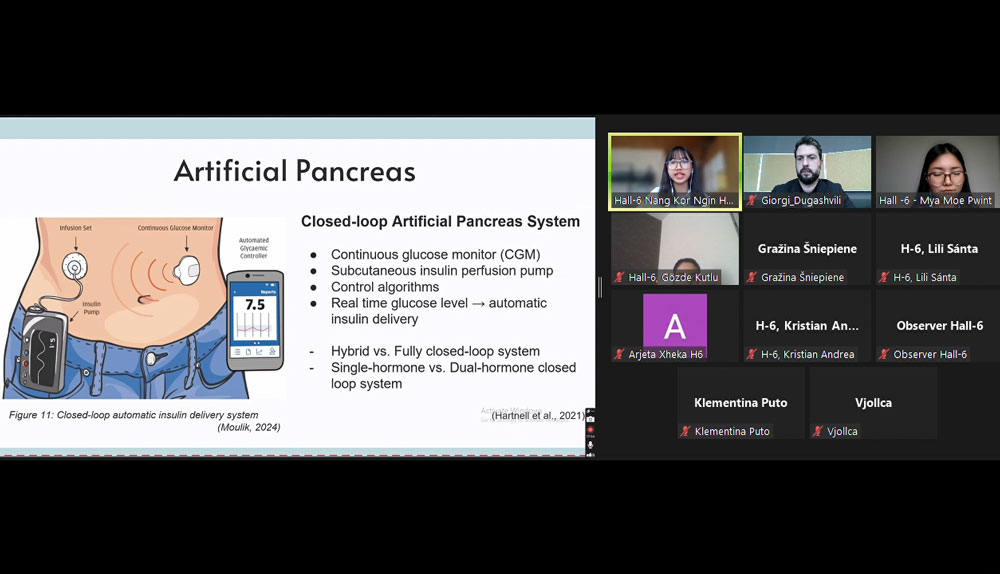This screenshot has height=574, width=1000.
Task: Click the divider handle between slide and gallery
Action: click(601, 287)
